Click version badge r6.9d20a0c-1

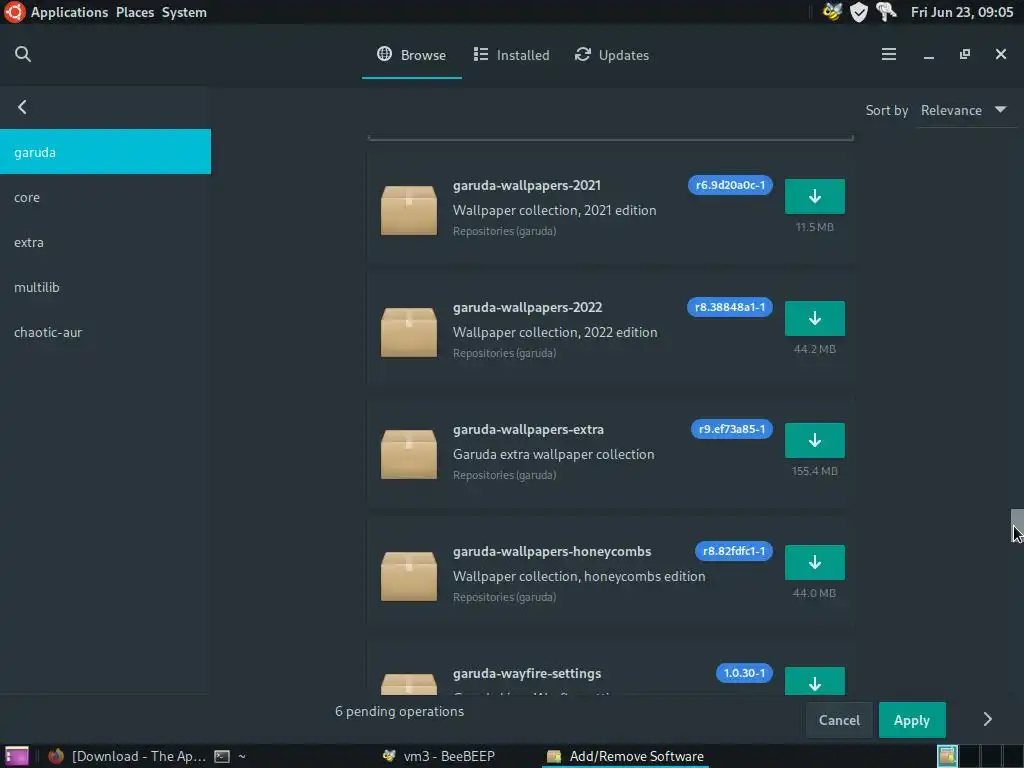pyautogui.click(x=730, y=185)
